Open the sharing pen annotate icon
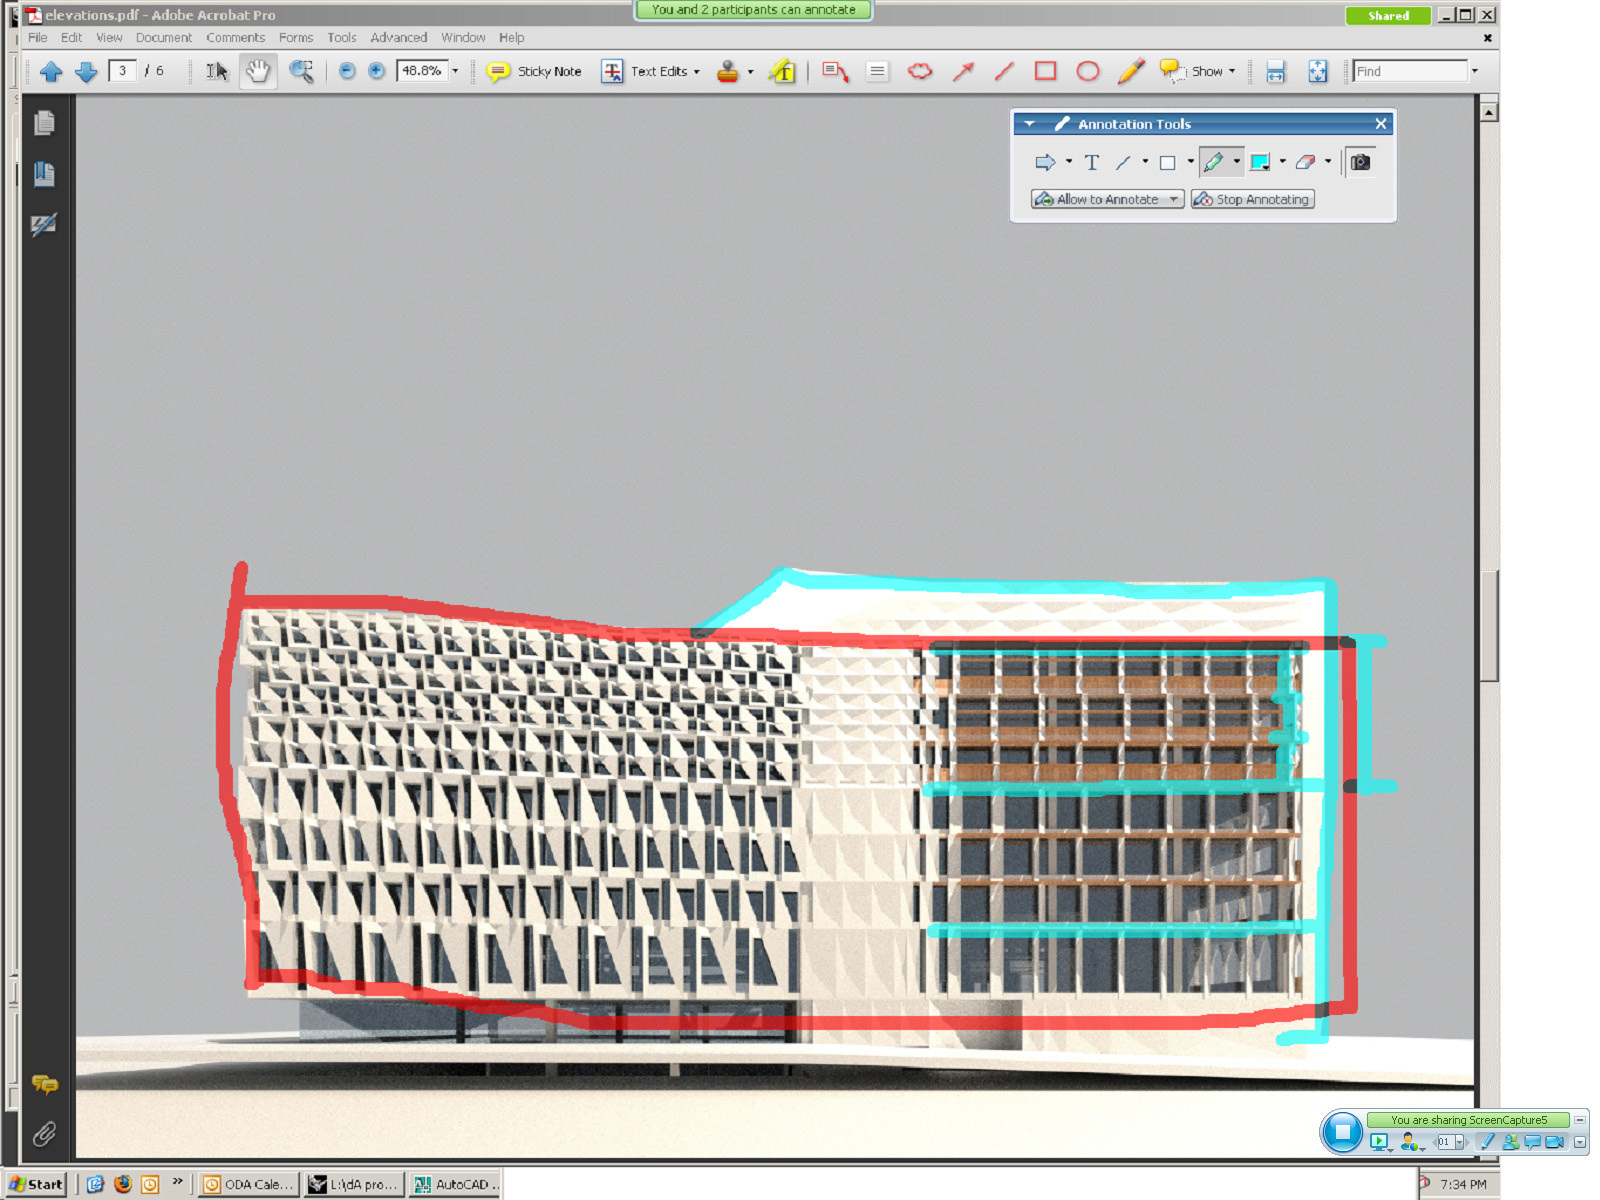1600x1200 pixels. [x=1488, y=1142]
